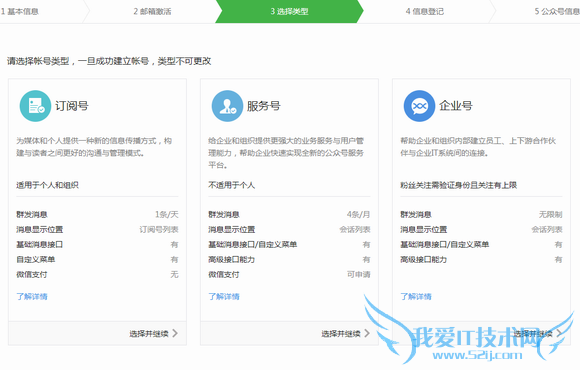
Task: Open 了解详情 link under 服务号
Action: [224, 296]
